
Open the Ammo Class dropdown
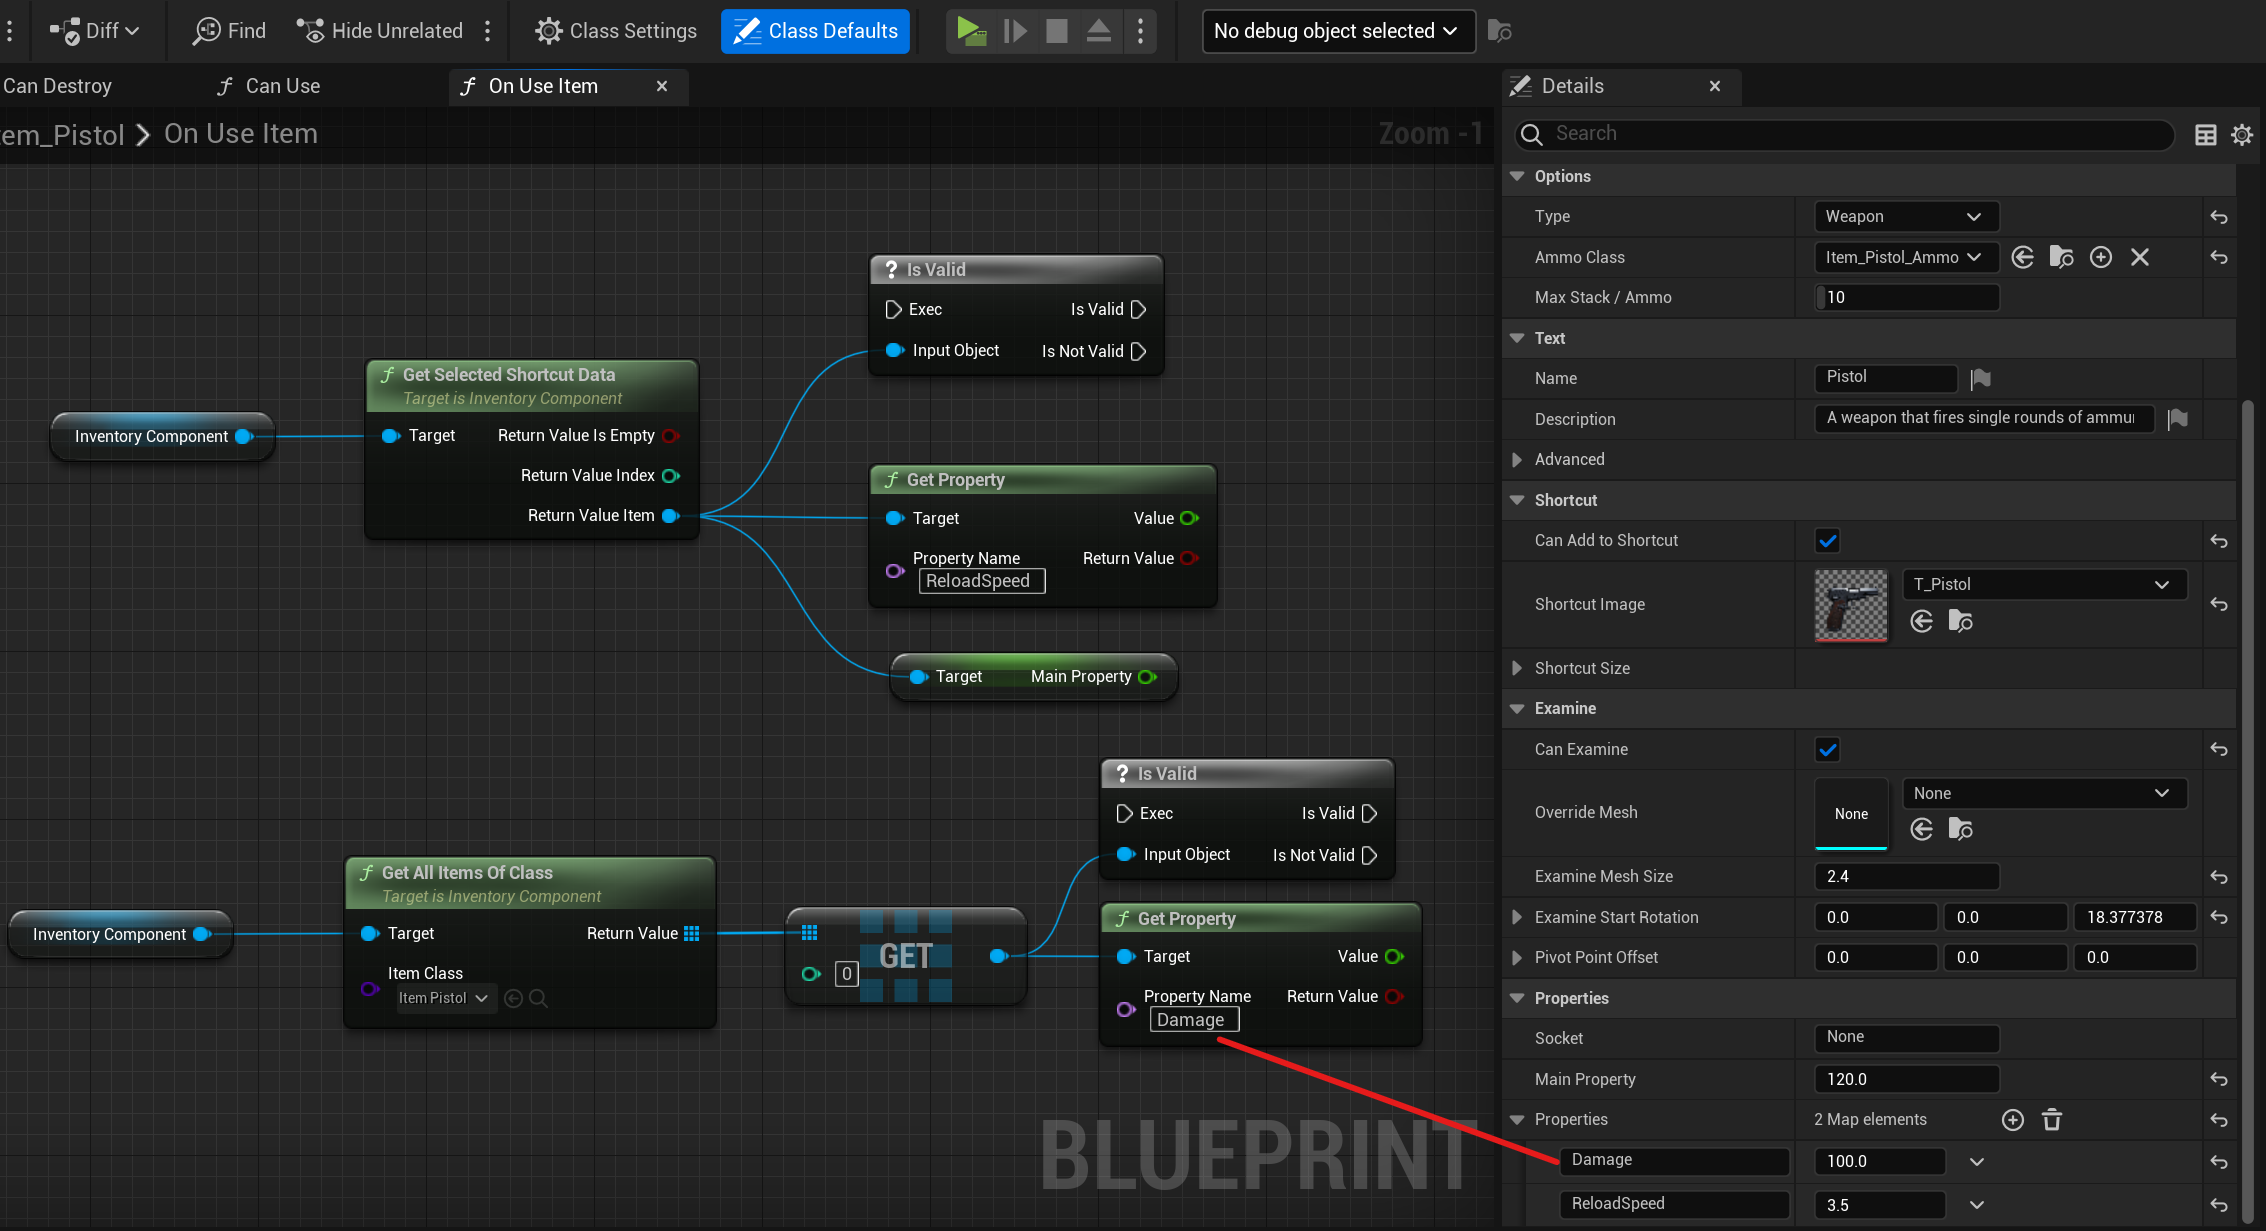coord(1906,257)
